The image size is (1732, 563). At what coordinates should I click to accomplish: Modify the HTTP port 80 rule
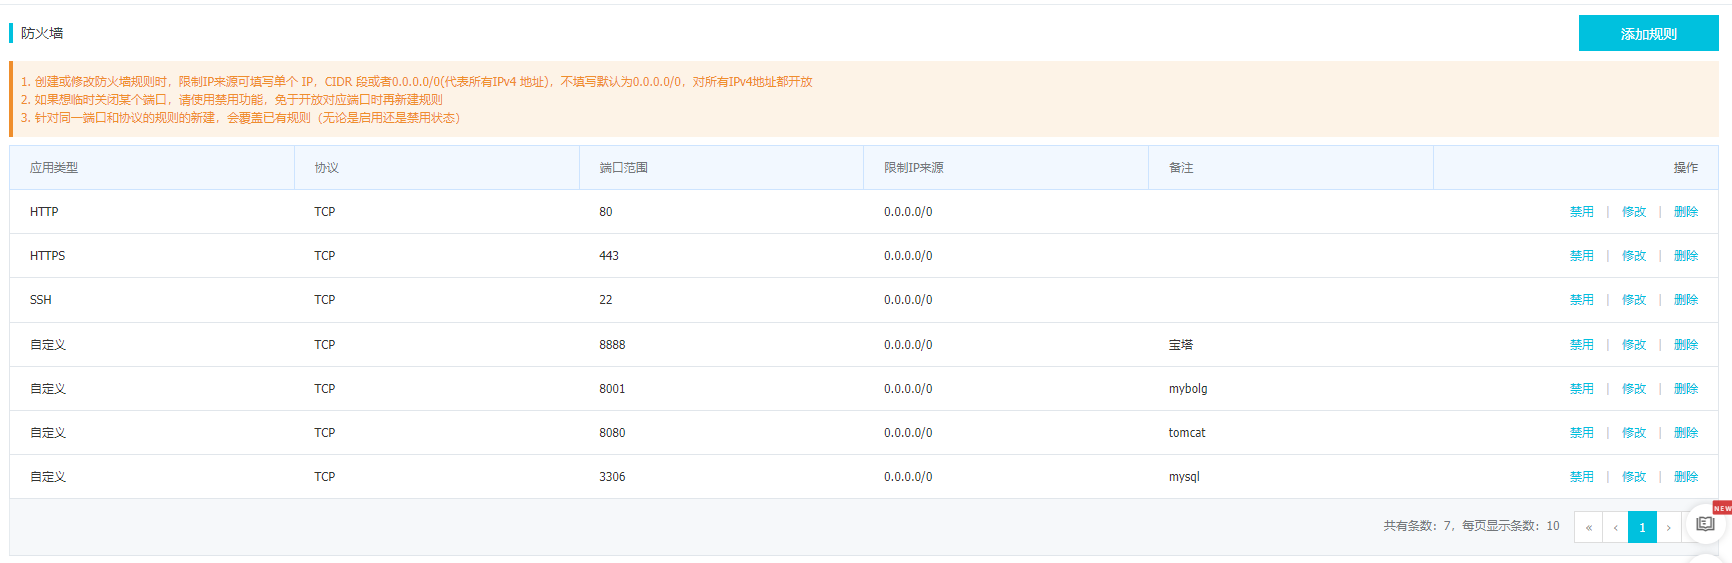[1634, 212]
